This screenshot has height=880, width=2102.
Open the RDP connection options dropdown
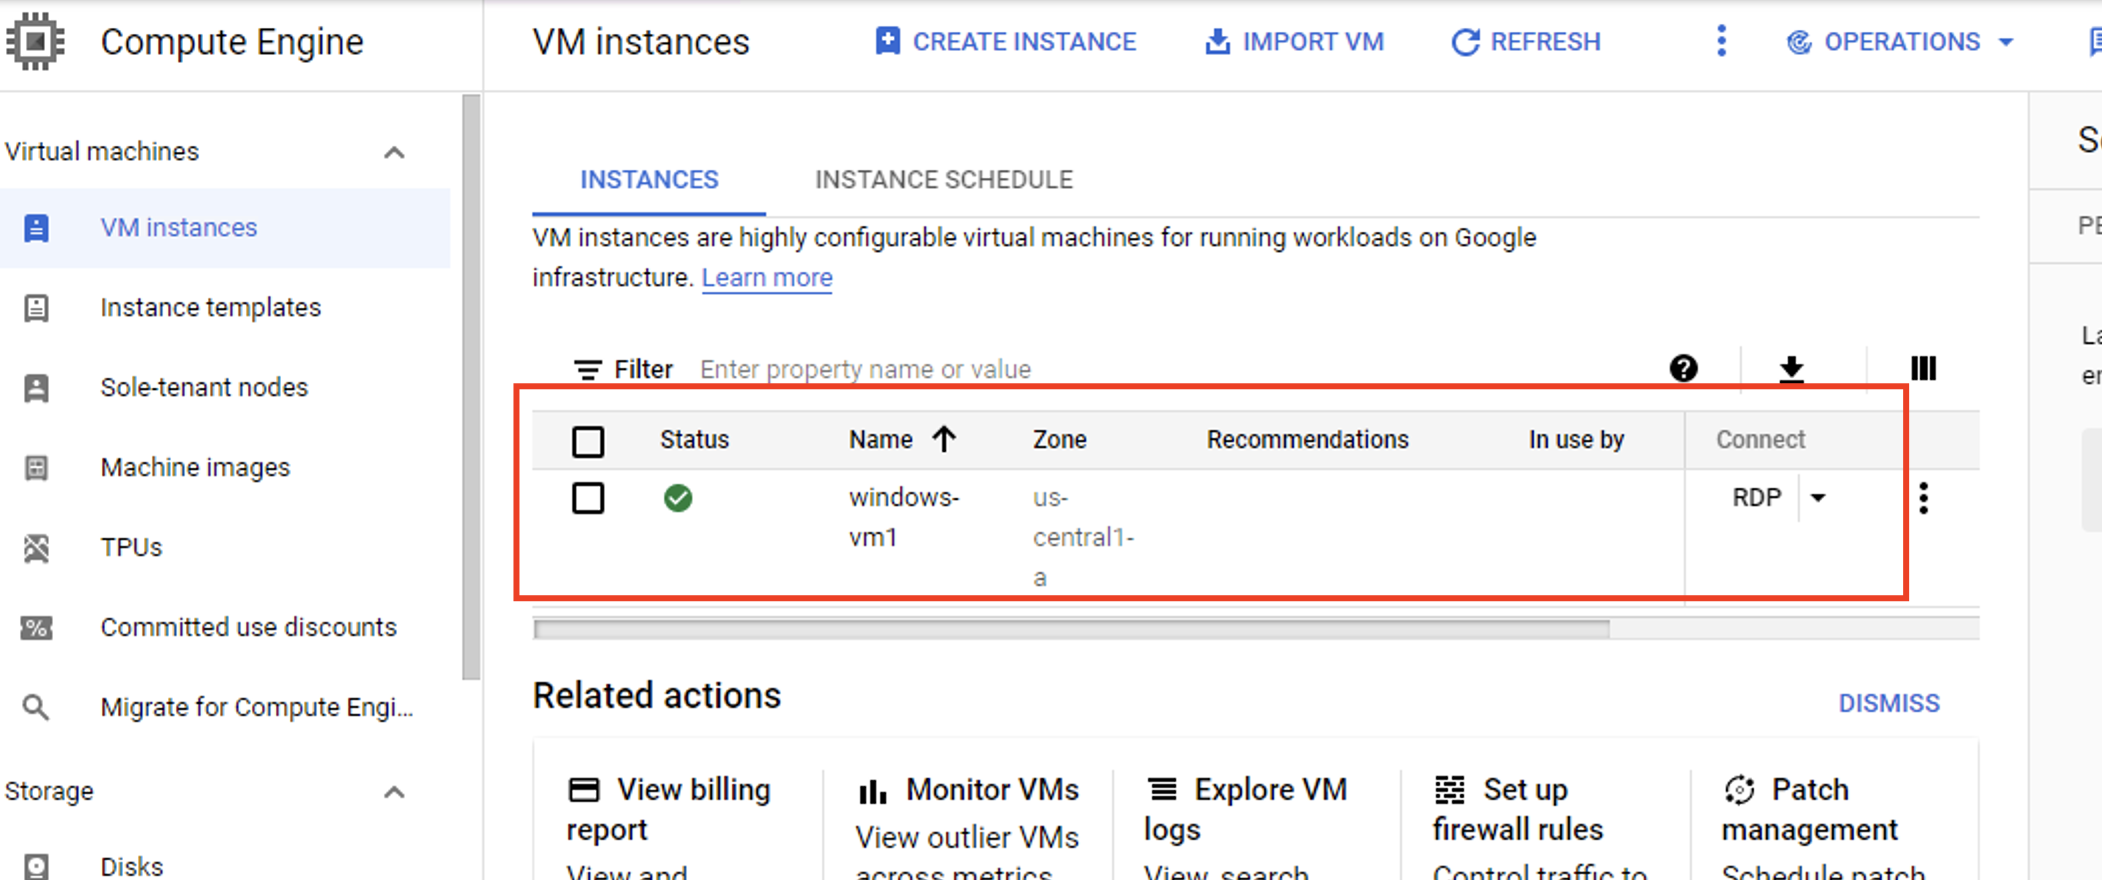tap(1818, 498)
